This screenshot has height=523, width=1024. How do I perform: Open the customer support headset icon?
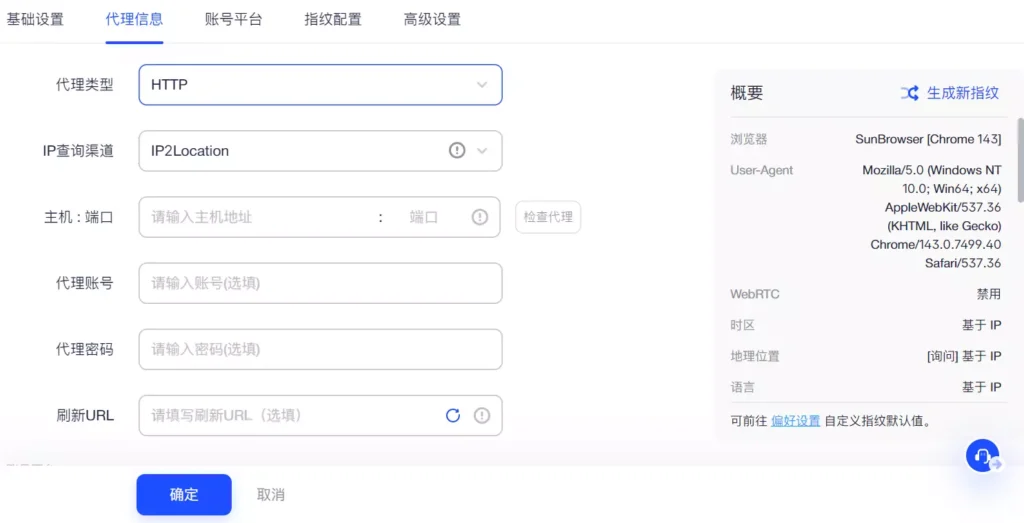(x=983, y=456)
